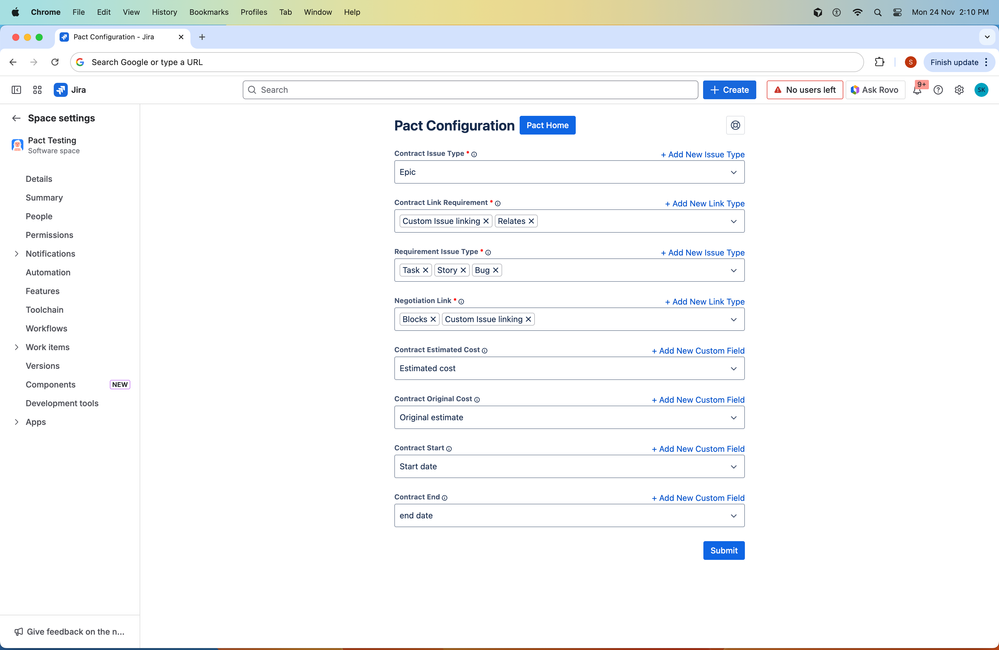Open the Jira help question icon
Screen dimensions: 999x650
click(938, 90)
